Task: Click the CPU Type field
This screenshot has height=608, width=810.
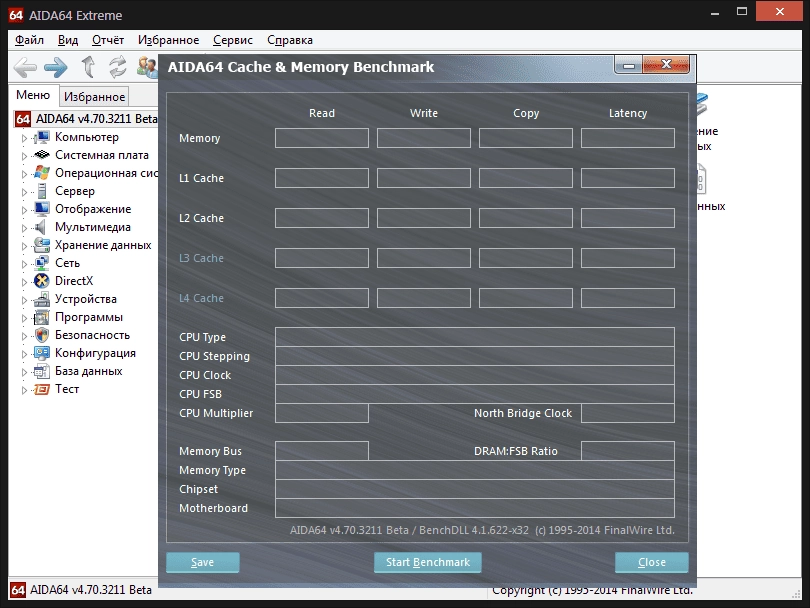Action: tap(475, 337)
